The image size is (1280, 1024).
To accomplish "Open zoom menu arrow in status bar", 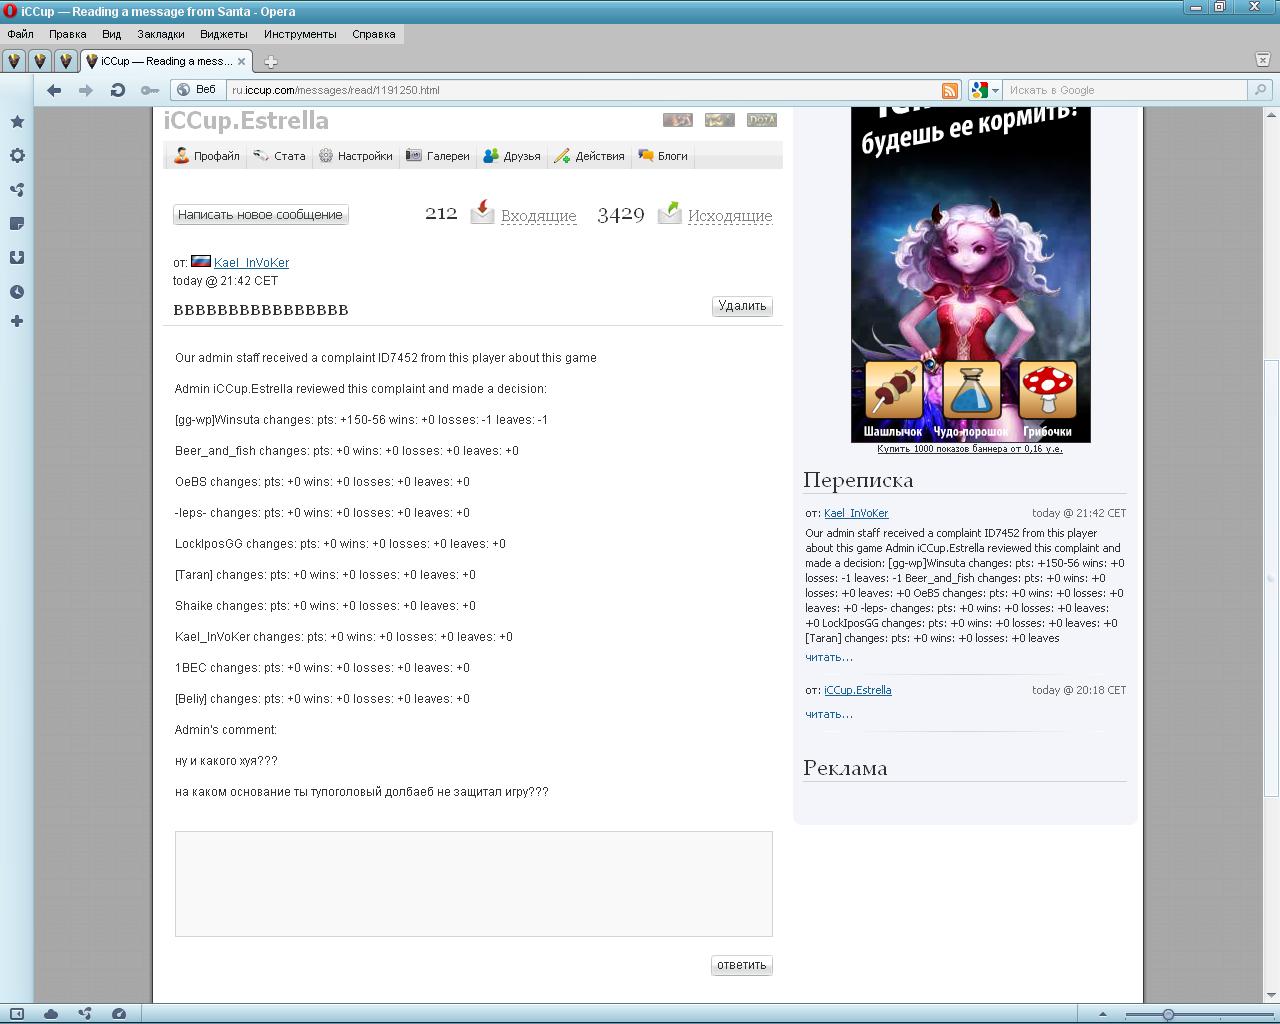I will click(1104, 1014).
